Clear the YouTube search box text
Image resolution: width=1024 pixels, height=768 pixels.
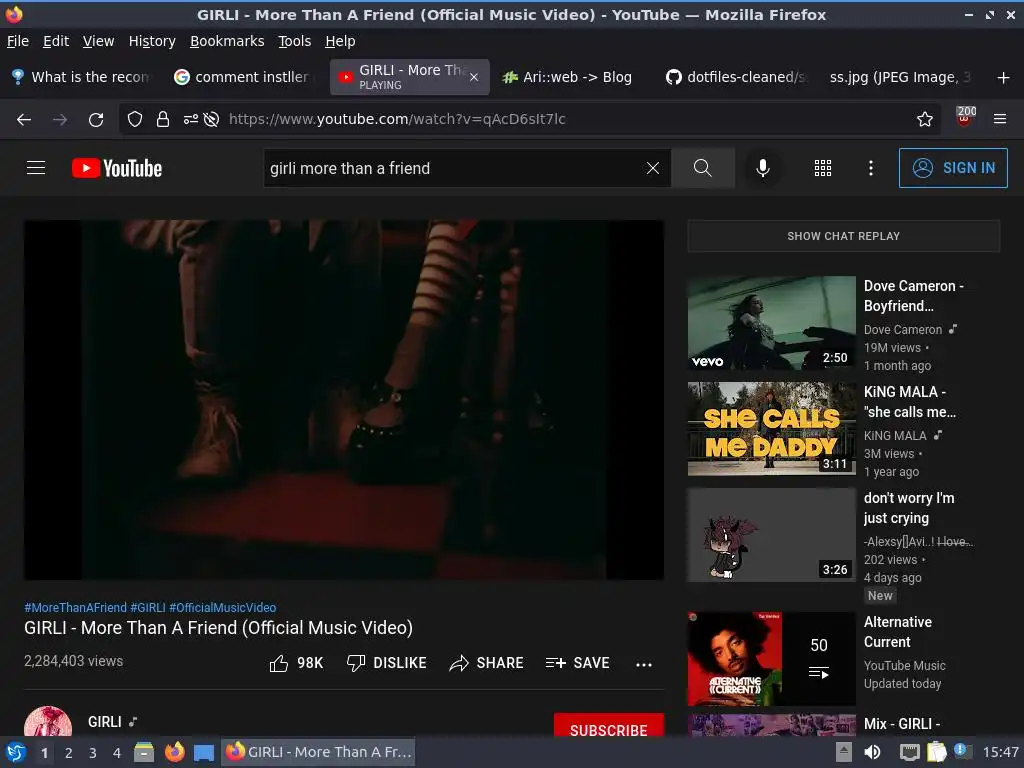tap(652, 168)
